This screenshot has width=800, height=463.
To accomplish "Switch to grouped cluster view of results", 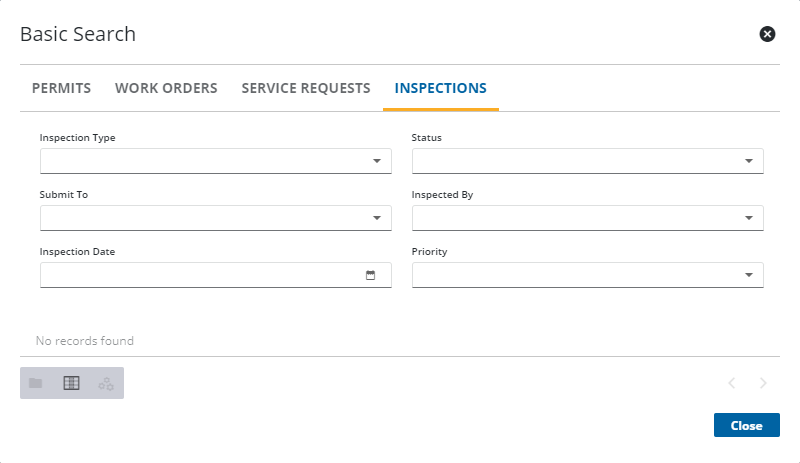I will [x=106, y=383].
